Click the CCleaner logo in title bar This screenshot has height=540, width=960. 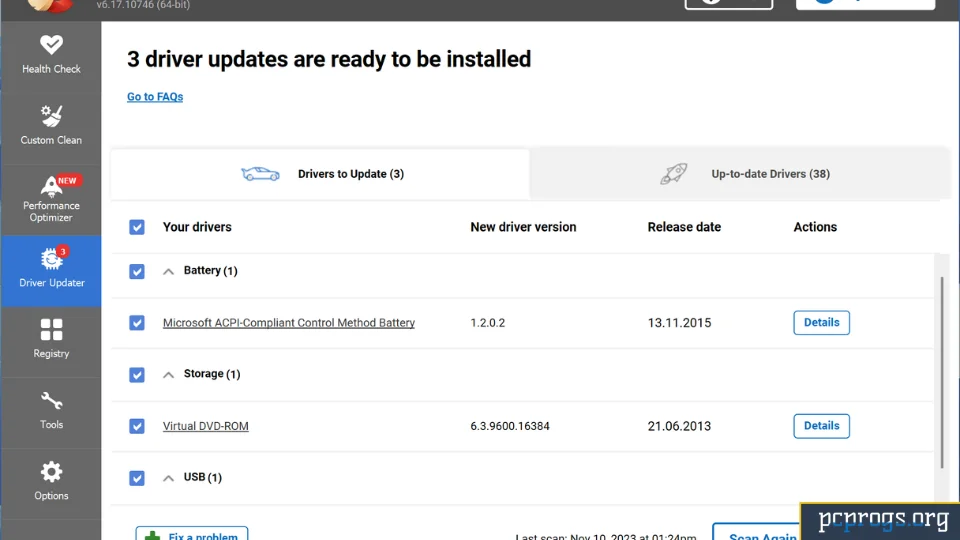(50, 6)
